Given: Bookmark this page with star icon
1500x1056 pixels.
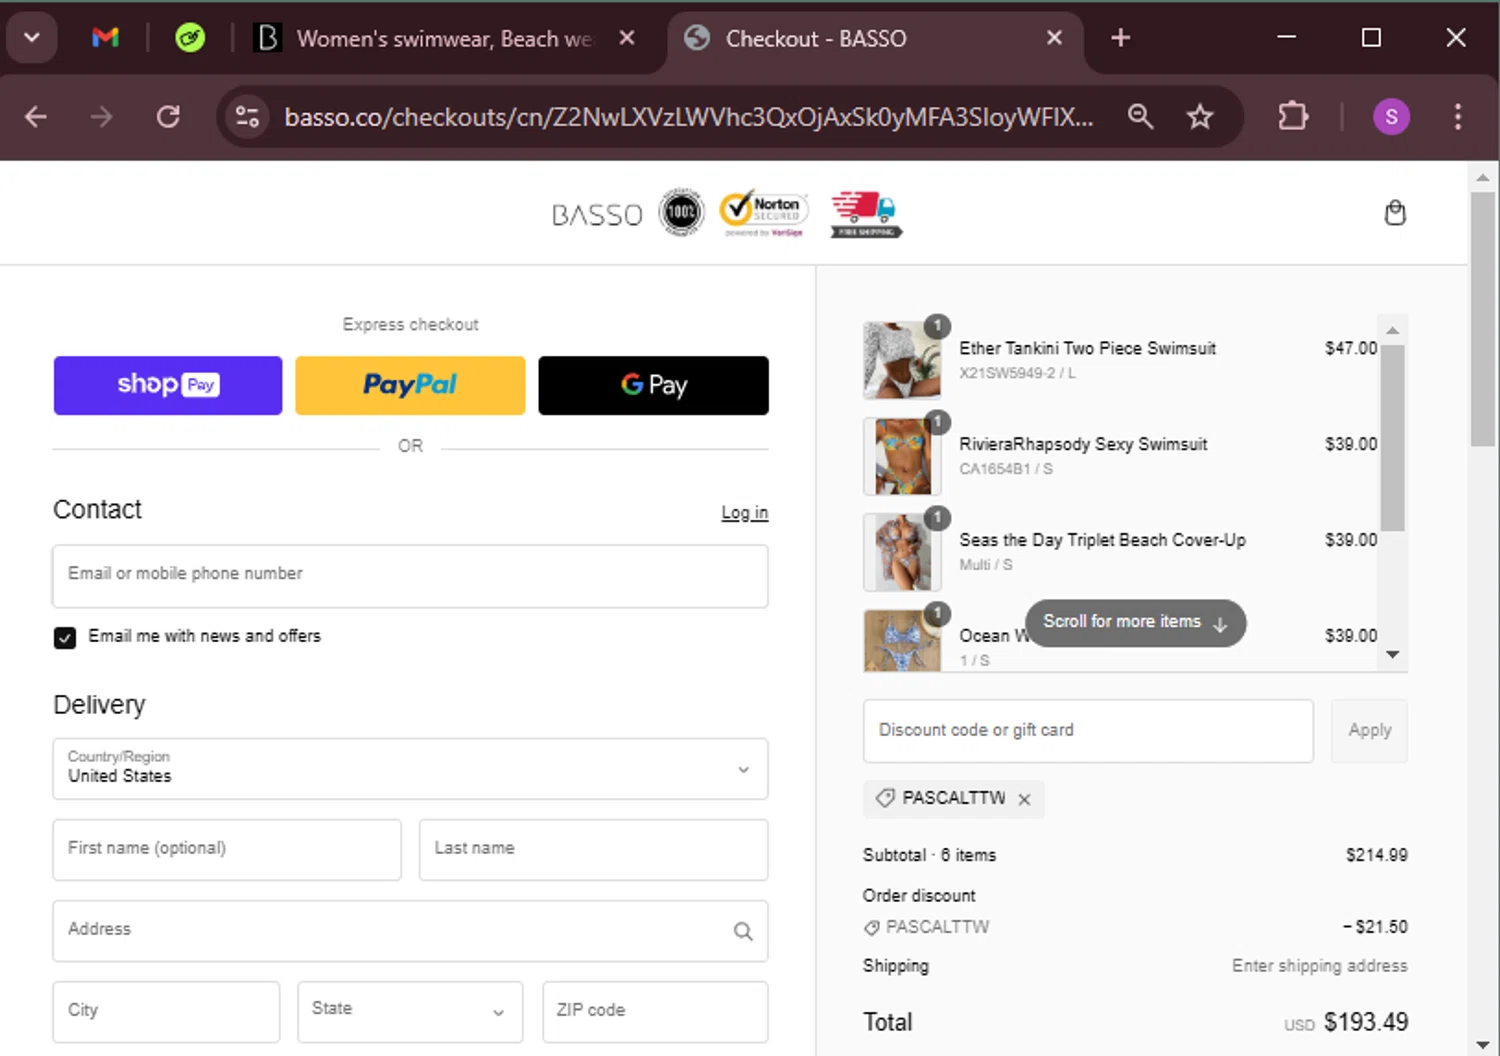Looking at the screenshot, I should tap(1200, 117).
